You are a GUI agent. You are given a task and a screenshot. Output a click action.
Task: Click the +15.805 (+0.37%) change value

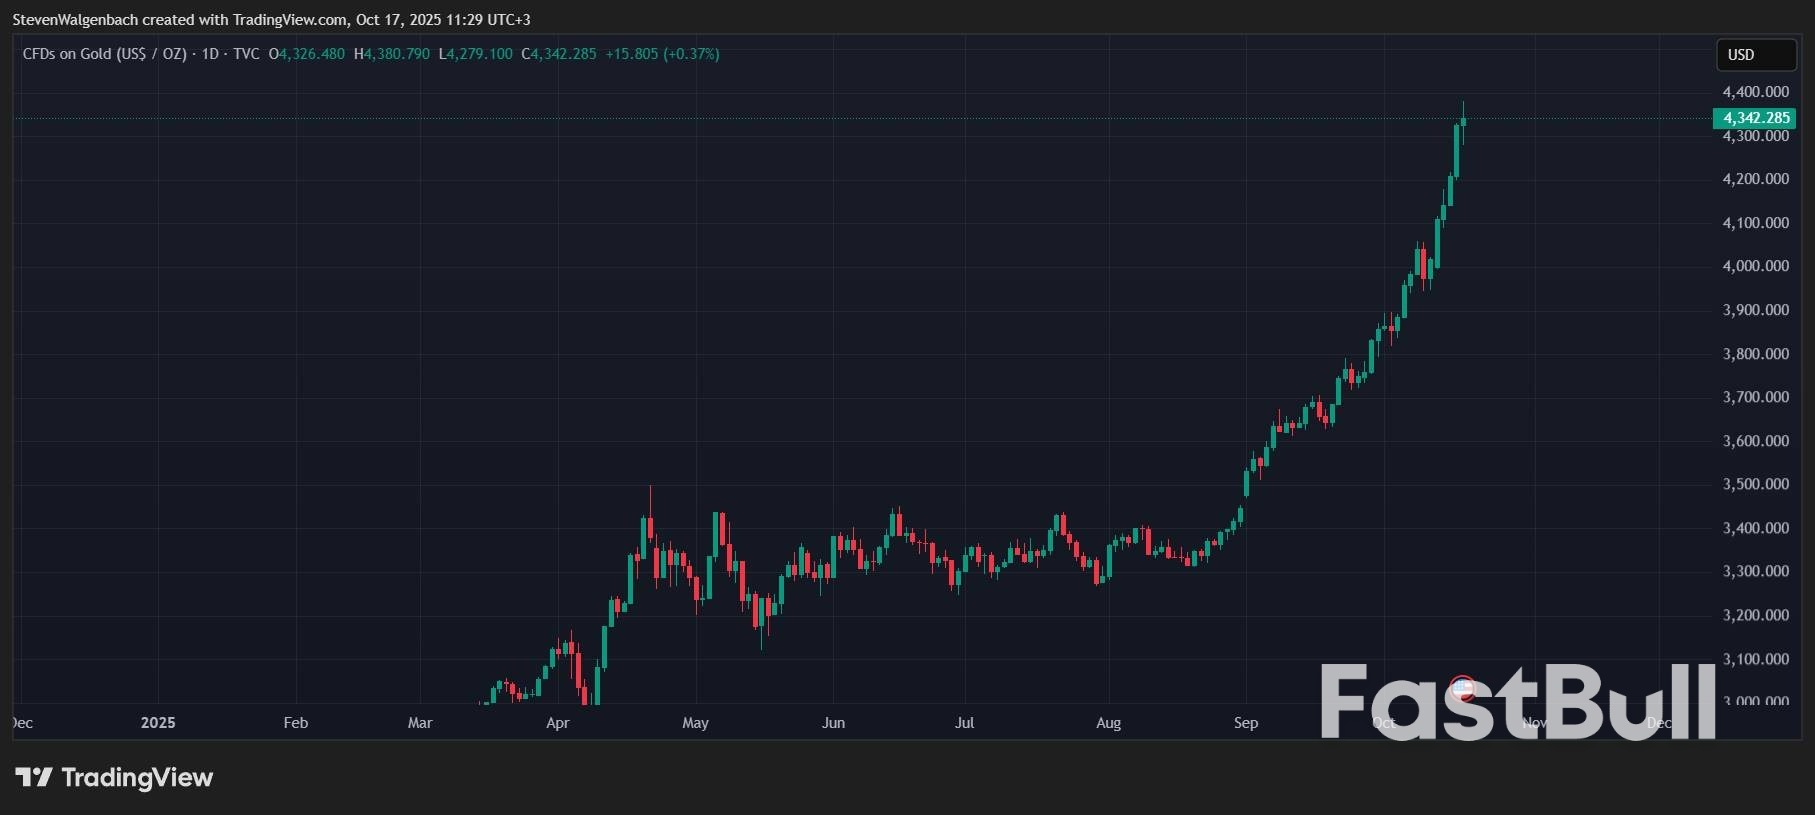pos(662,54)
